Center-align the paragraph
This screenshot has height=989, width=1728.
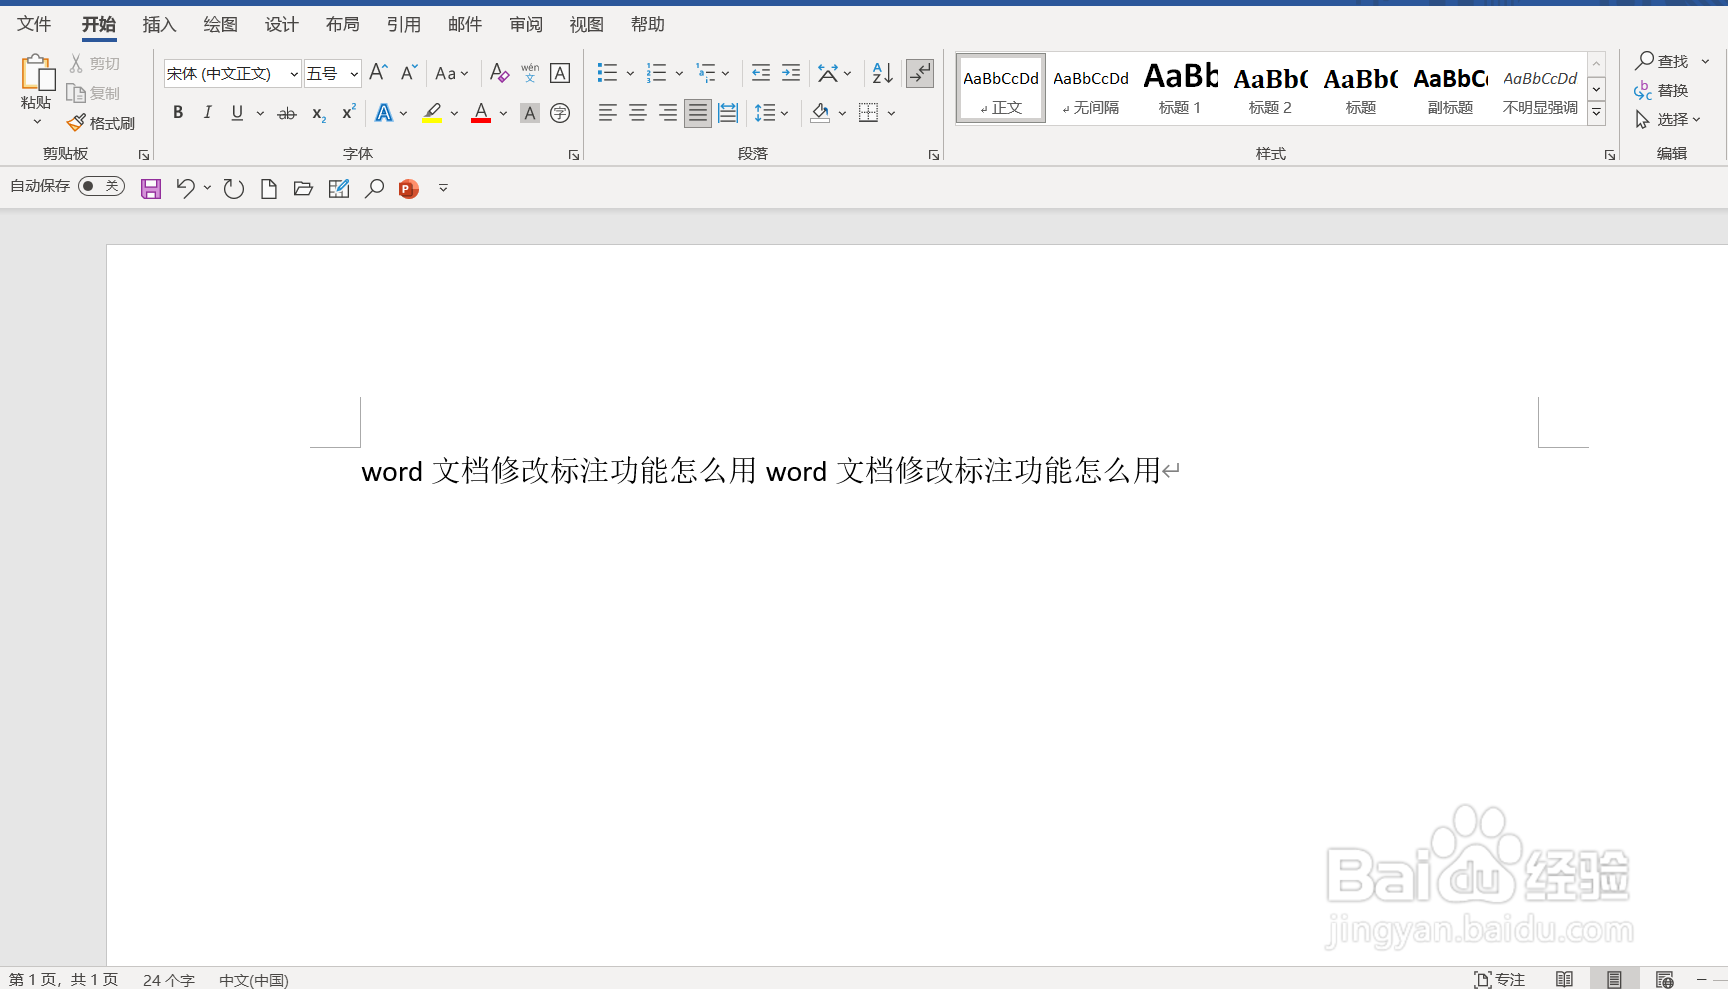[638, 113]
